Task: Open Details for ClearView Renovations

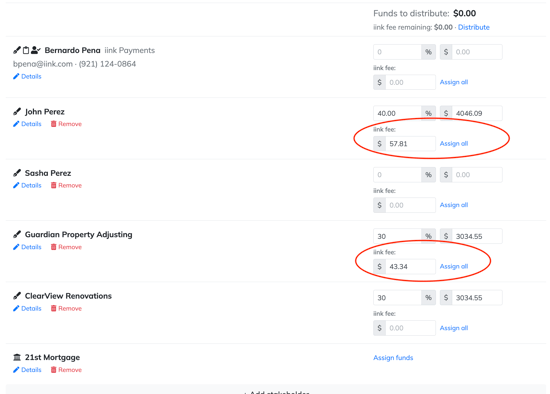Action: 27,308
